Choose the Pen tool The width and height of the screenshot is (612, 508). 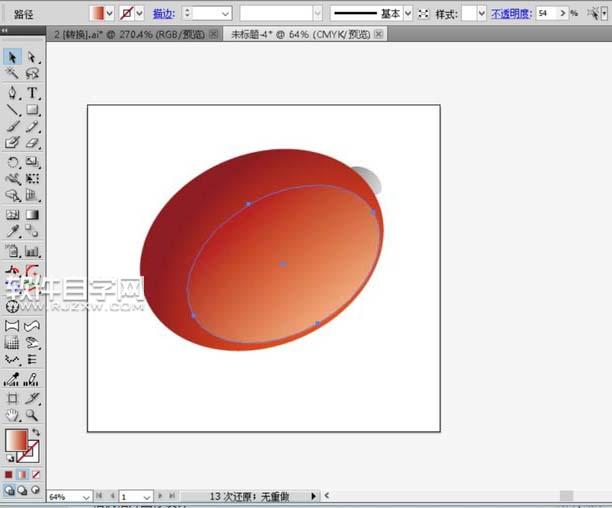coord(12,92)
